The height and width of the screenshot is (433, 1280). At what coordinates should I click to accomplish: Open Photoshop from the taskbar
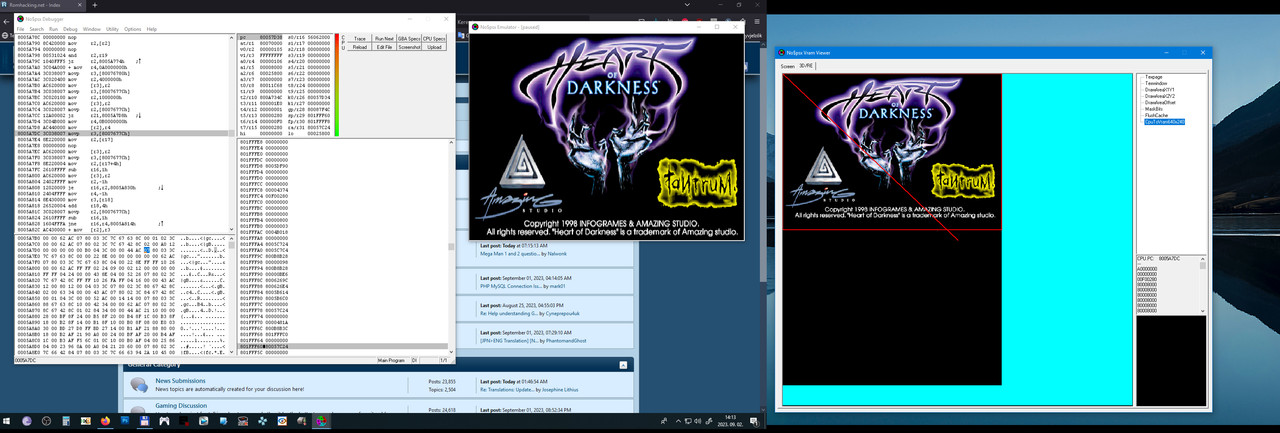point(125,422)
